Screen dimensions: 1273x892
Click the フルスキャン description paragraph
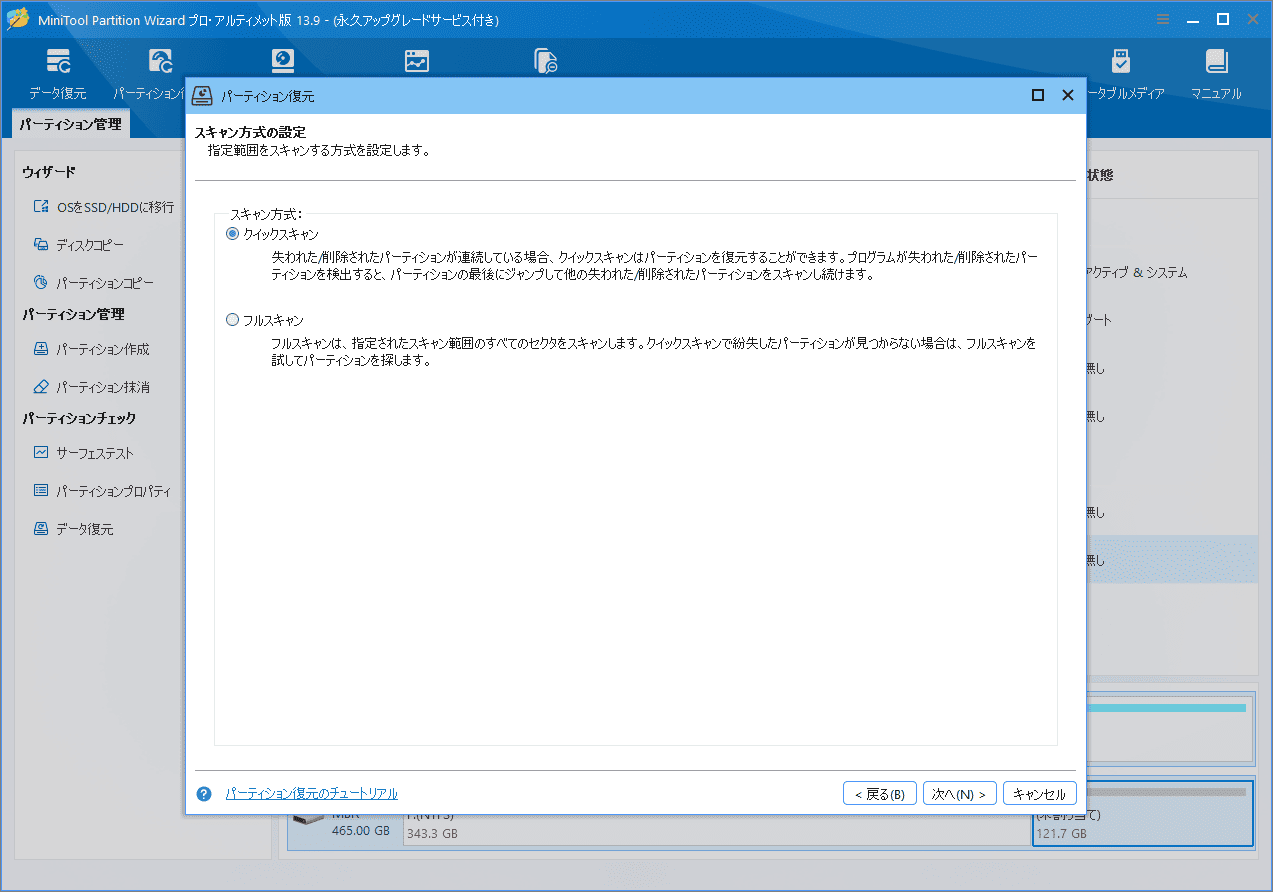click(653, 352)
